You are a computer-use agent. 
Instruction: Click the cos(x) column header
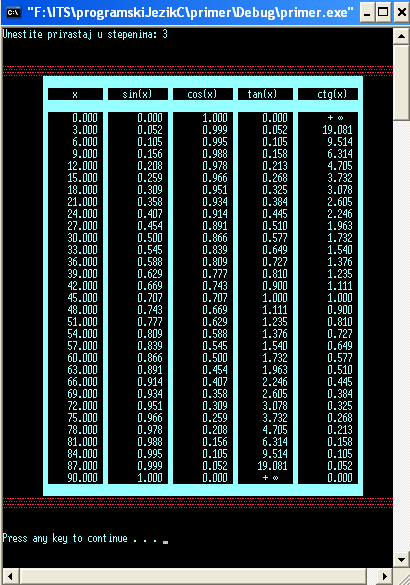(202, 94)
